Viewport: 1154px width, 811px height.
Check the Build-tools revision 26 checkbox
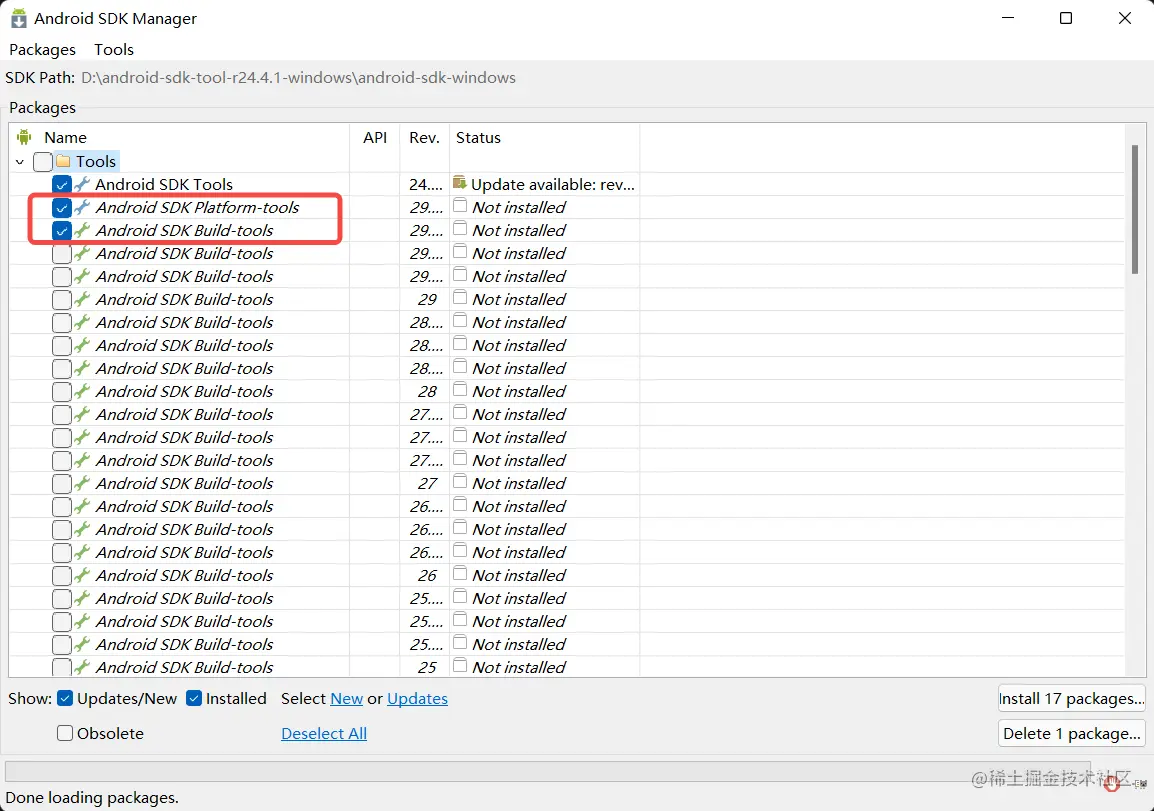(62, 576)
